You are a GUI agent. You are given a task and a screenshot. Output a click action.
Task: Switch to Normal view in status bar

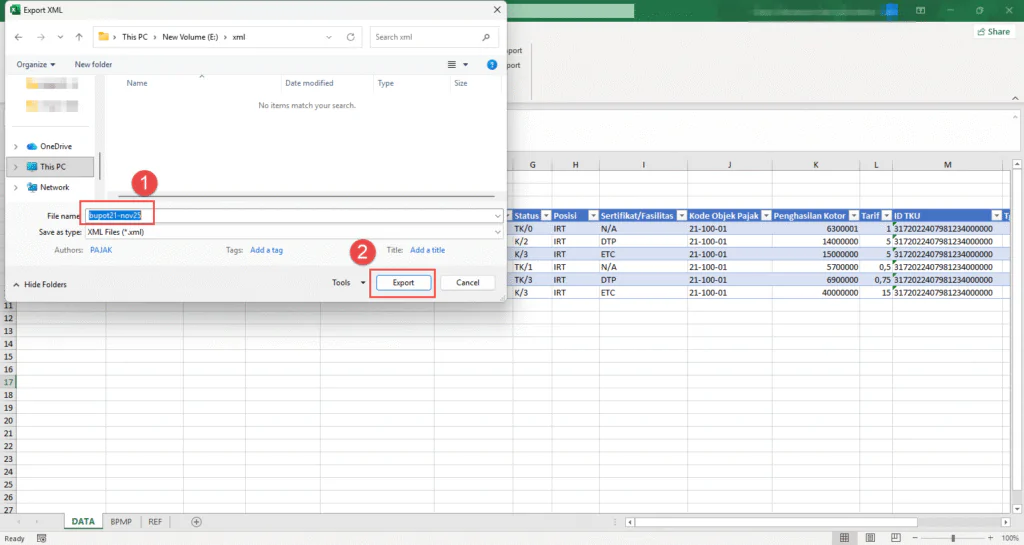(844, 538)
